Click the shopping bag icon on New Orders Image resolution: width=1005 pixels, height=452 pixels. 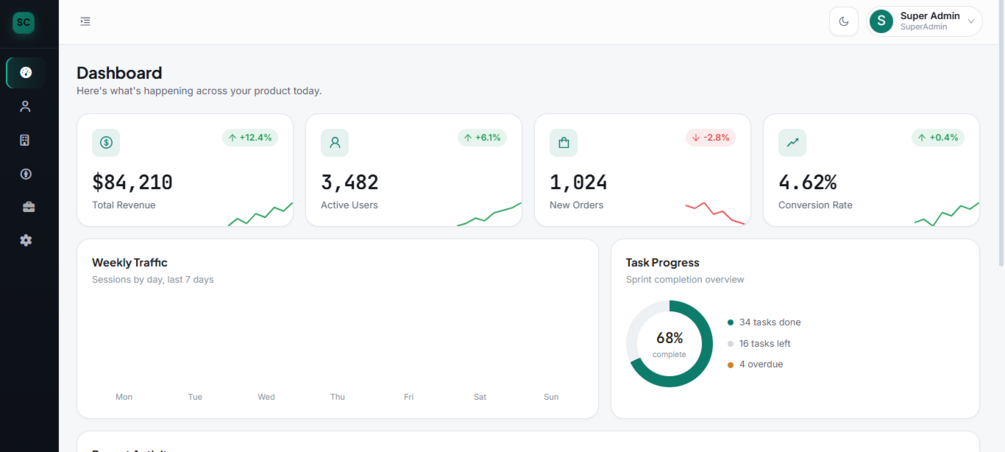pyautogui.click(x=563, y=143)
